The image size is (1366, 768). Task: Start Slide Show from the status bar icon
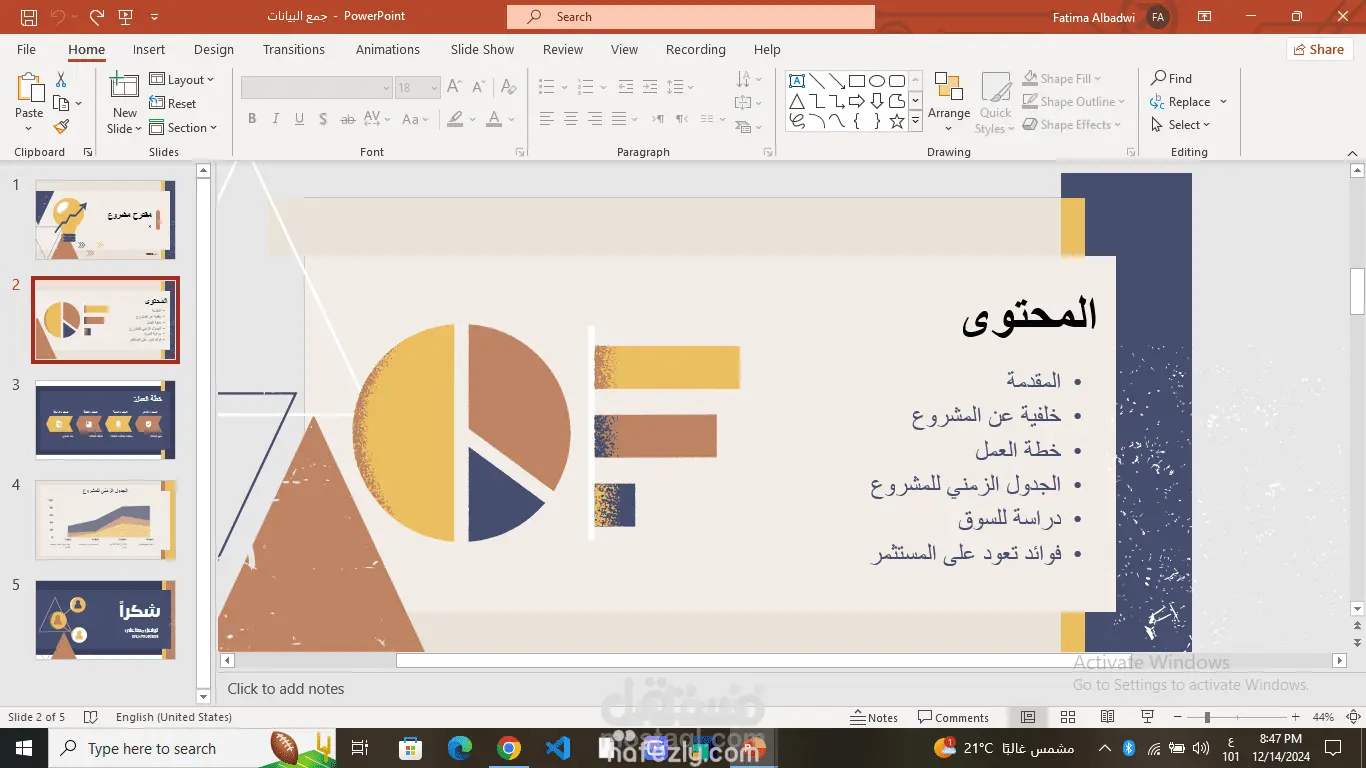pos(1147,717)
